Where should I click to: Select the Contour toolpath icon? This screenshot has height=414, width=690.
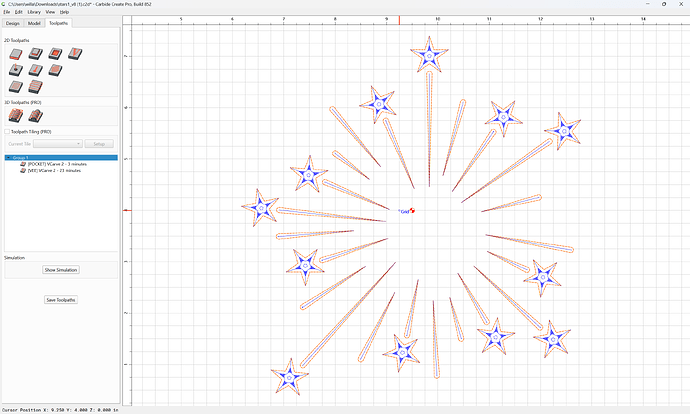point(16,54)
